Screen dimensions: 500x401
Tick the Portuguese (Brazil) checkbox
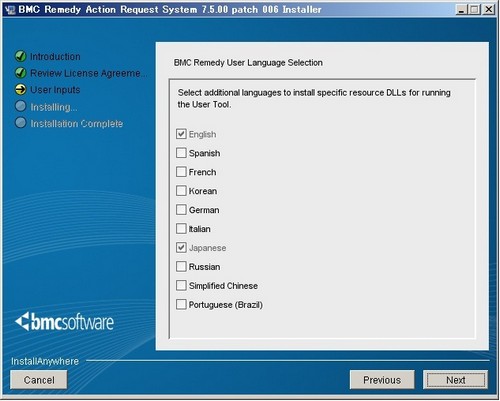181,304
